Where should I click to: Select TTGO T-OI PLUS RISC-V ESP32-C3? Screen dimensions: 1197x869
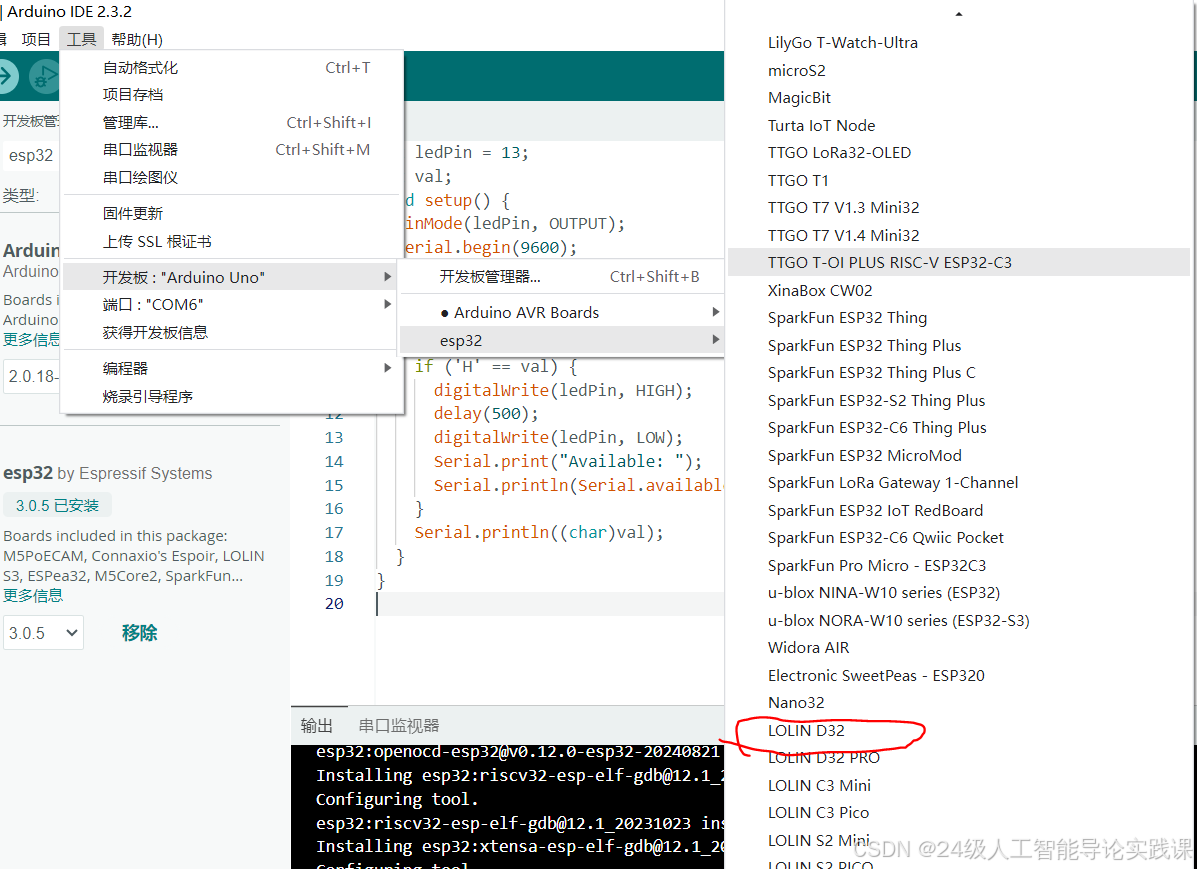point(958,263)
